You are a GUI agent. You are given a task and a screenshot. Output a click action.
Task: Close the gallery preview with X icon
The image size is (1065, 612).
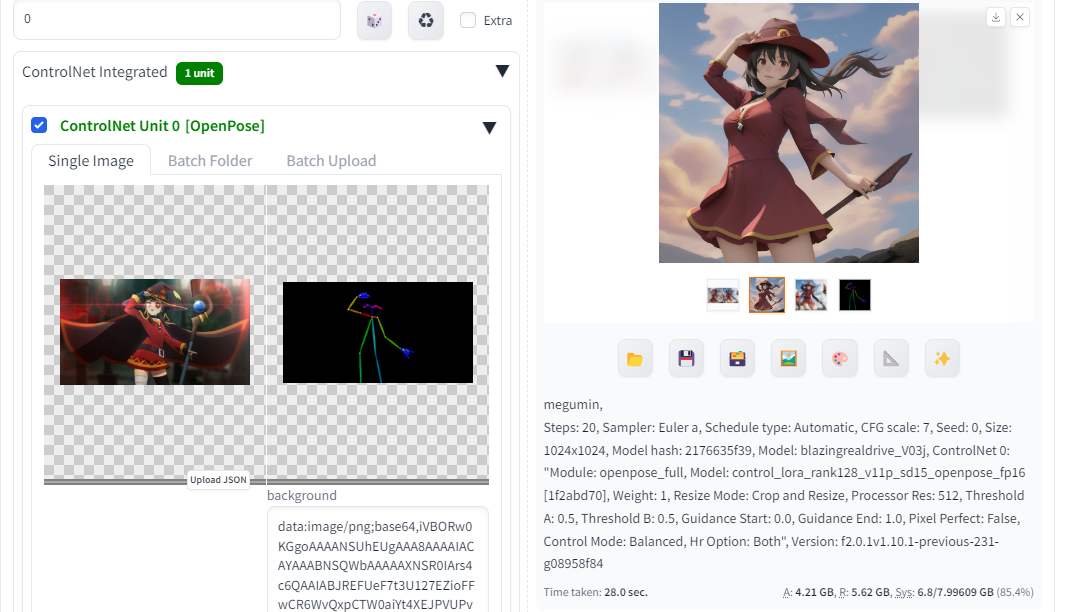coord(1020,18)
